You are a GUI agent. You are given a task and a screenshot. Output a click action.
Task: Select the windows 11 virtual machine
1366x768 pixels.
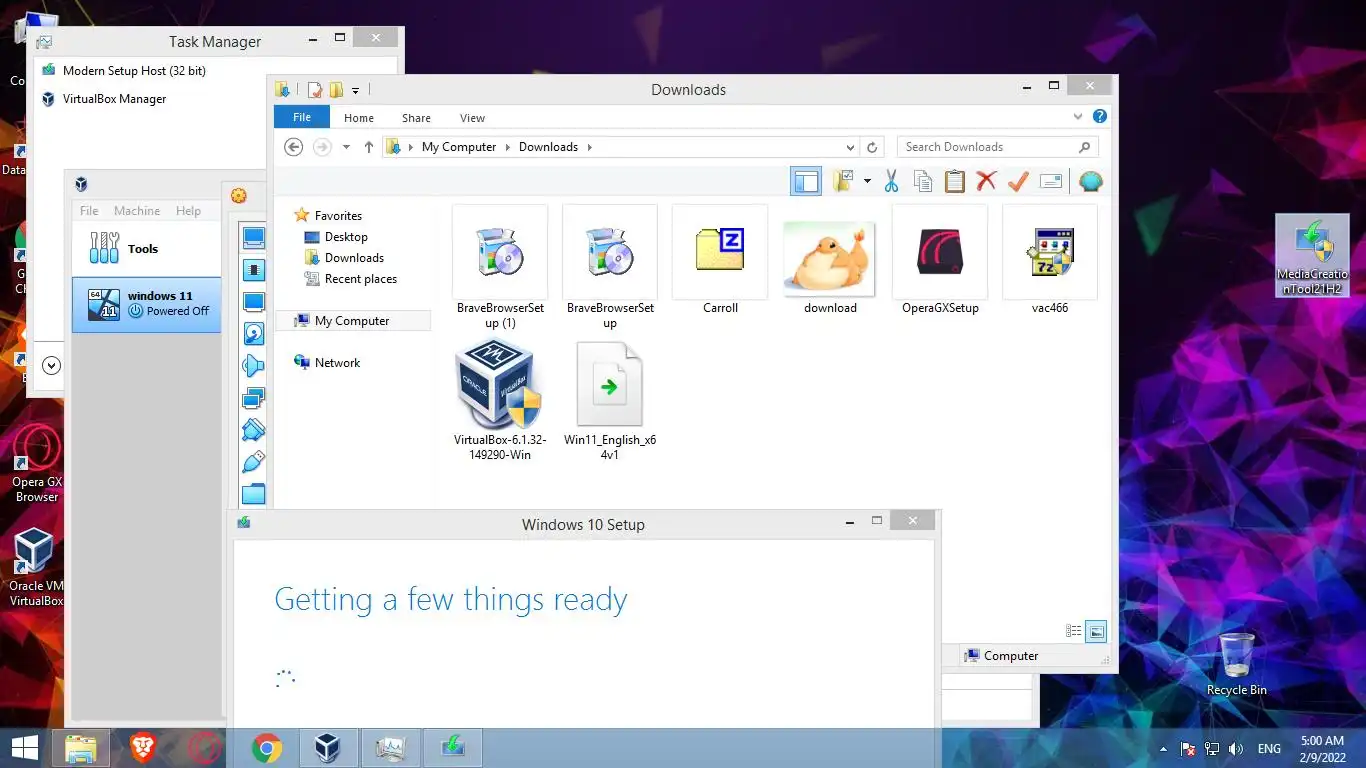(147, 304)
